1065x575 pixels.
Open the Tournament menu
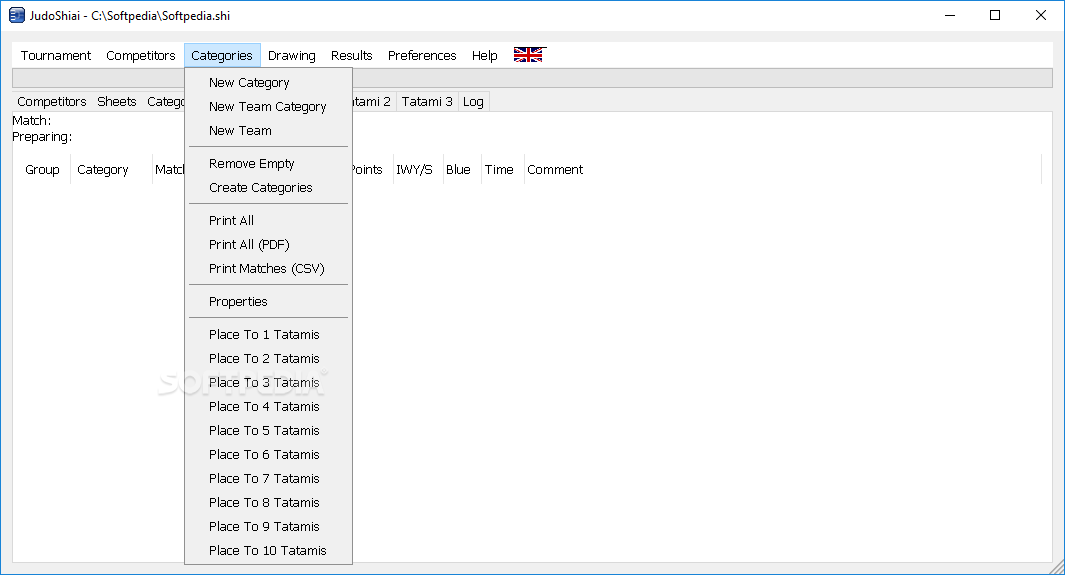(56, 56)
